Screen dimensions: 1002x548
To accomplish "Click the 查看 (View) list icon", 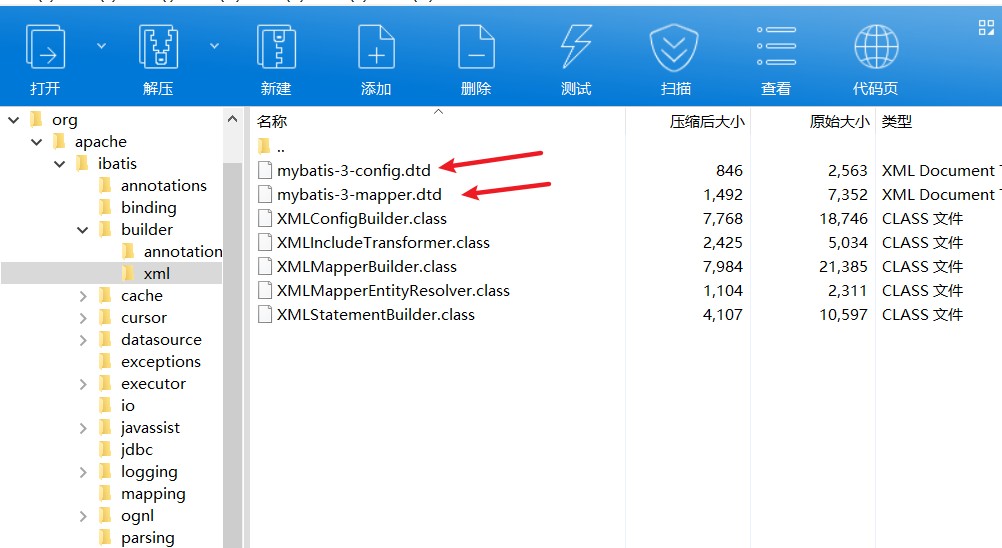I will pos(776,47).
